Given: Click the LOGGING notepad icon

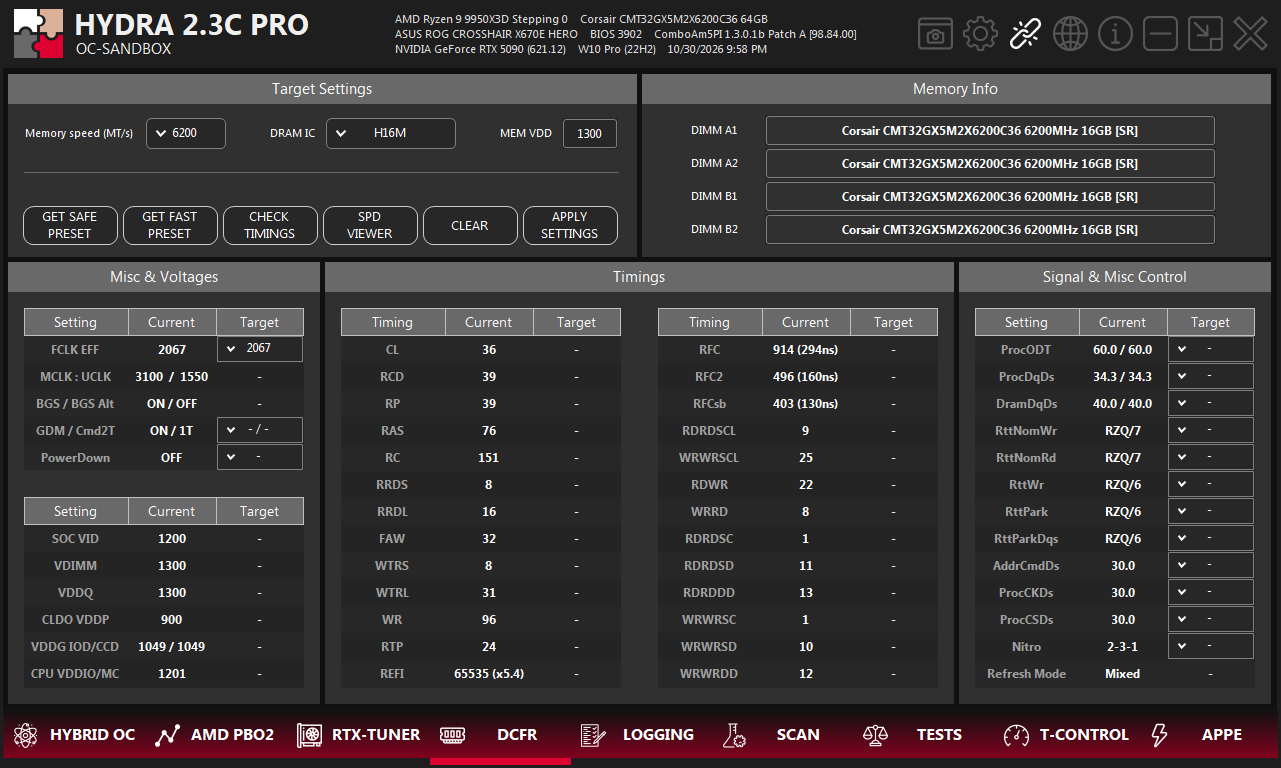Looking at the screenshot, I should pos(592,735).
